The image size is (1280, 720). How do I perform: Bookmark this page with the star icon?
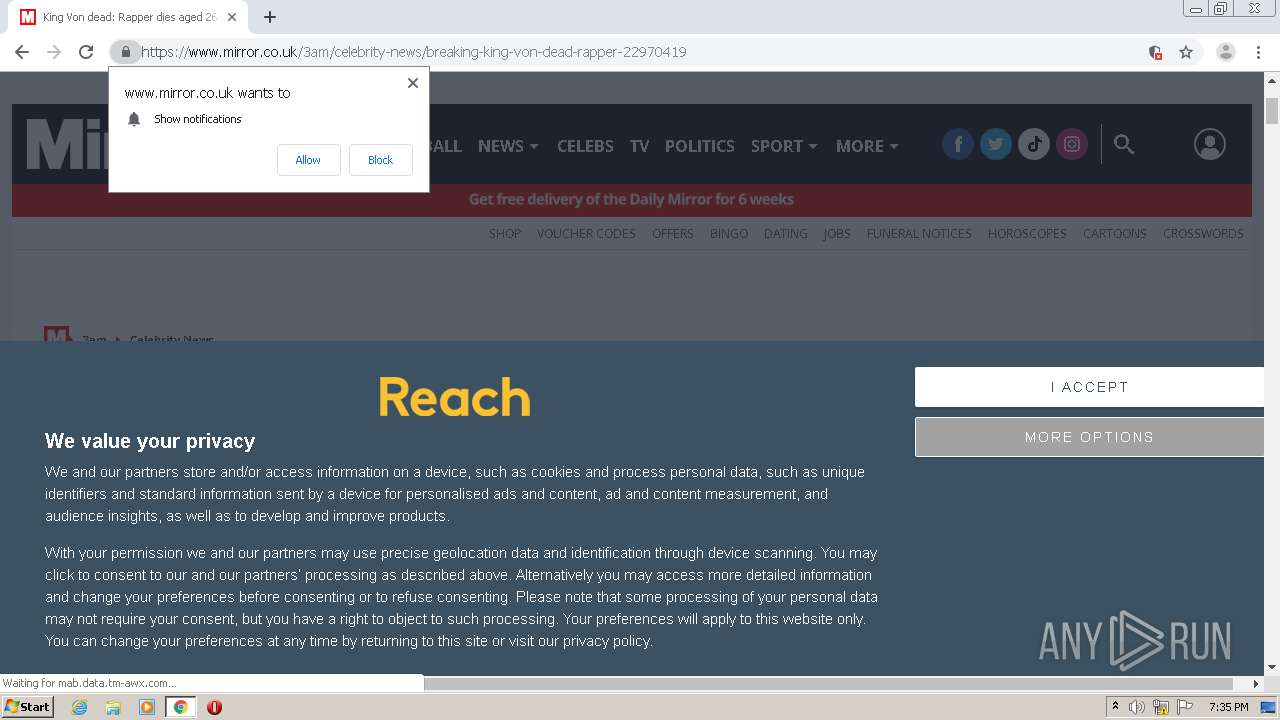(x=1186, y=52)
